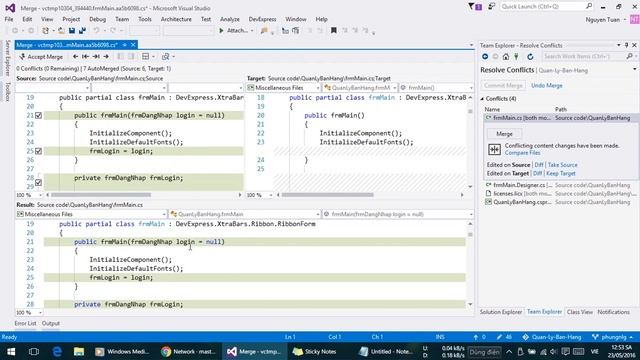The width and height of the screenshot is (640, 360).
Task: Toggle the checkbox at source line 25
Action: (38, 151)
